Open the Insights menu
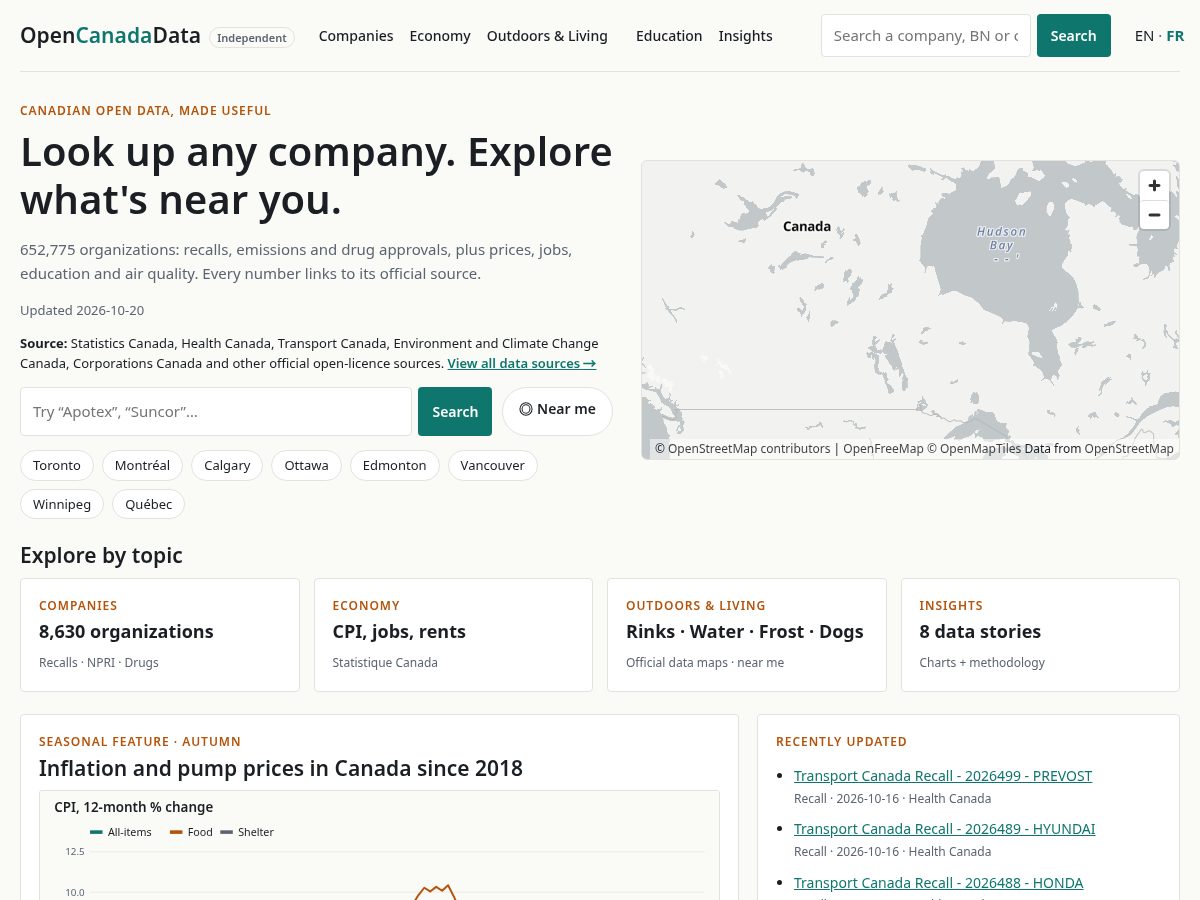 point(745,36)
